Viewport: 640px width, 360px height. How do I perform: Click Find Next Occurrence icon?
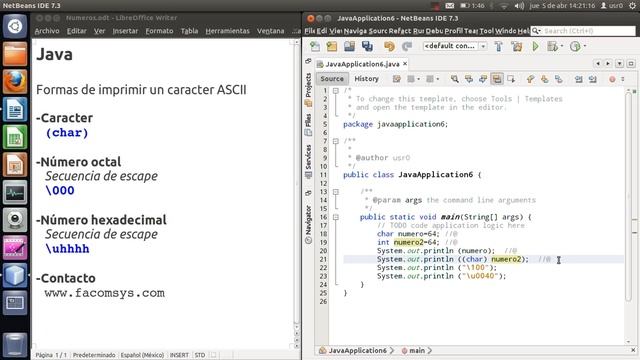483,79
